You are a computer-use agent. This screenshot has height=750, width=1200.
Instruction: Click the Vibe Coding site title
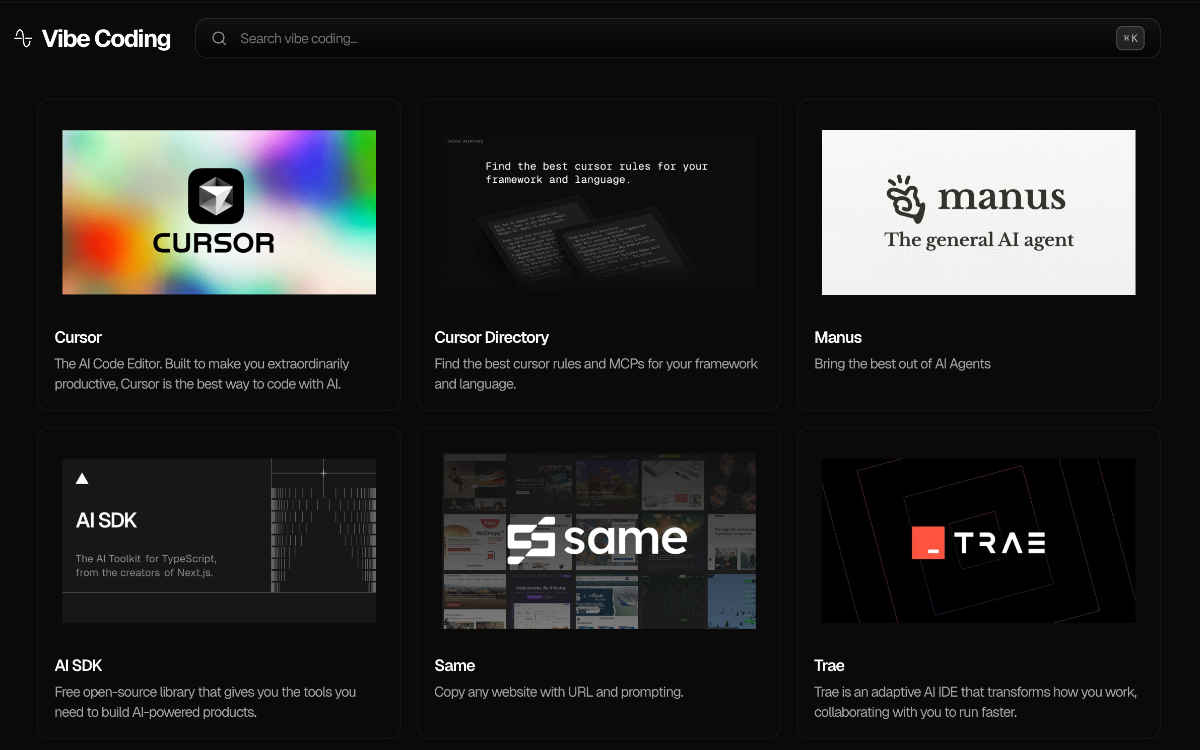coord(106,39)
